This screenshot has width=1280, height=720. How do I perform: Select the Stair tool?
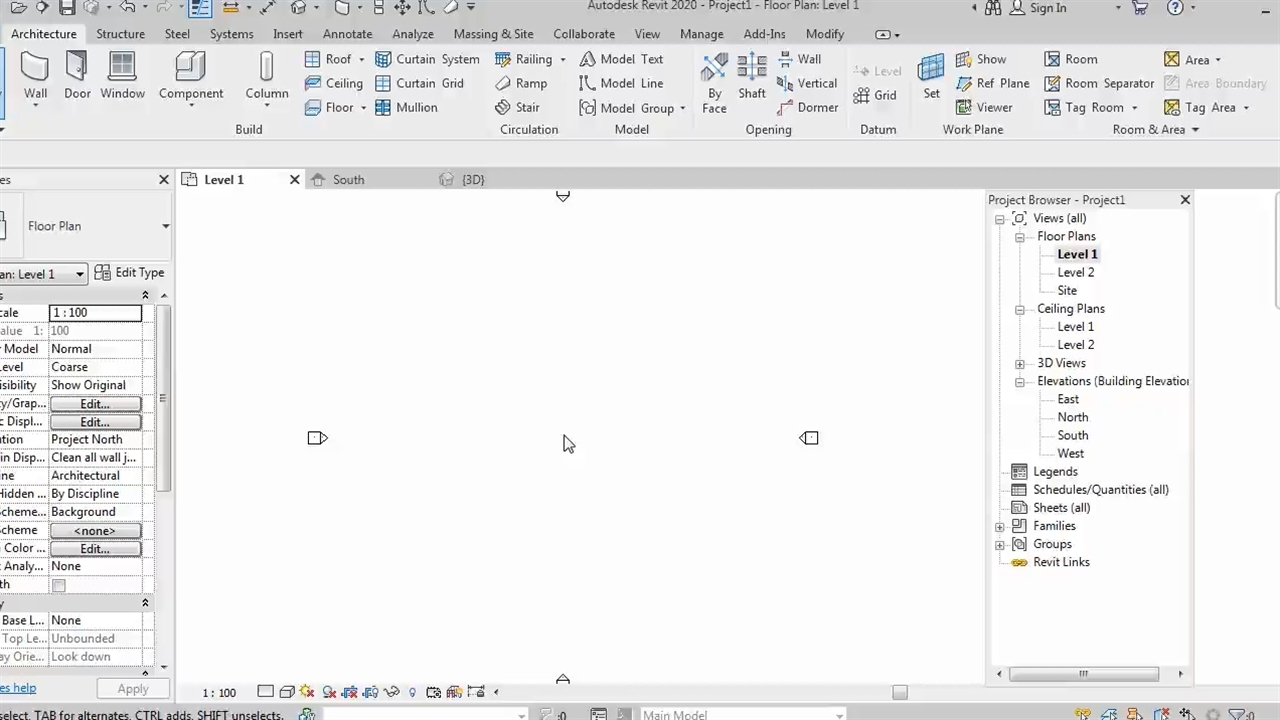tap(517, 107)
